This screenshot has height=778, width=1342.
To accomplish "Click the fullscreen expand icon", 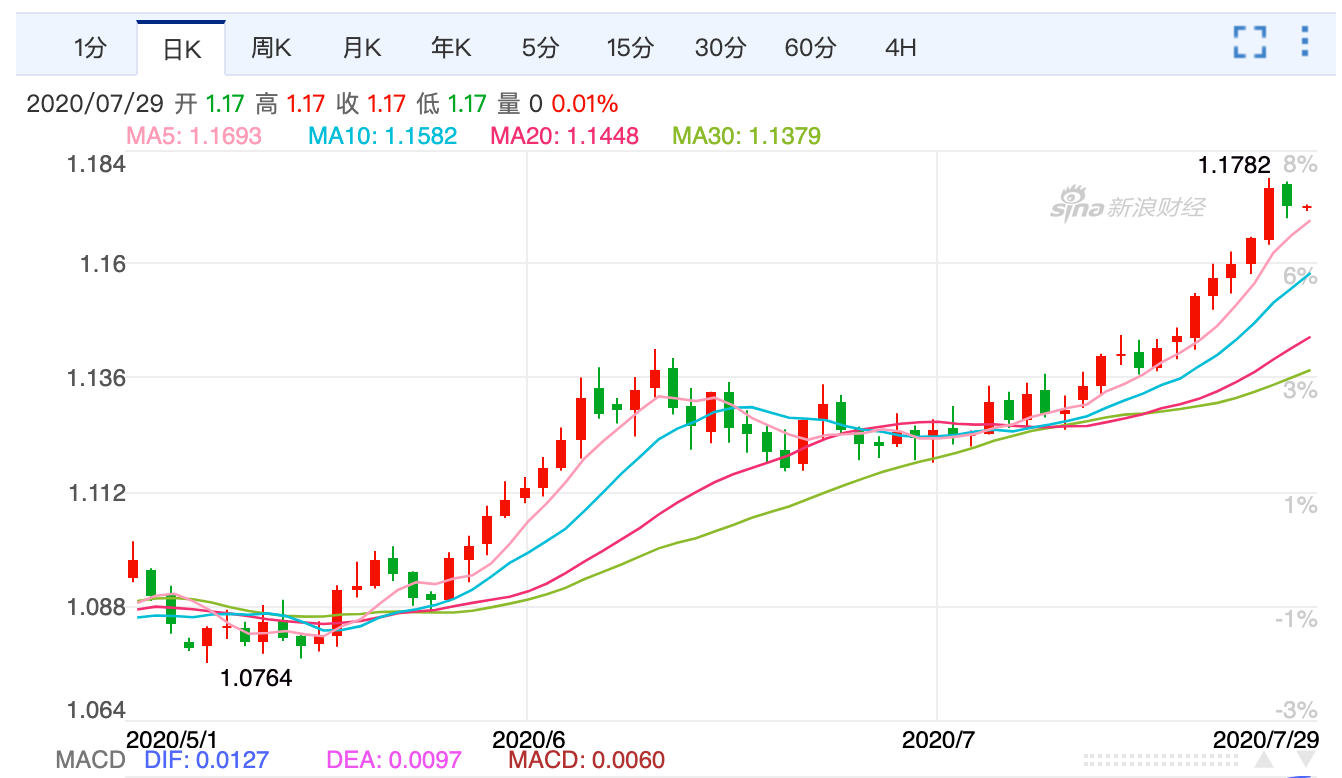I will tap(1250, 41).
